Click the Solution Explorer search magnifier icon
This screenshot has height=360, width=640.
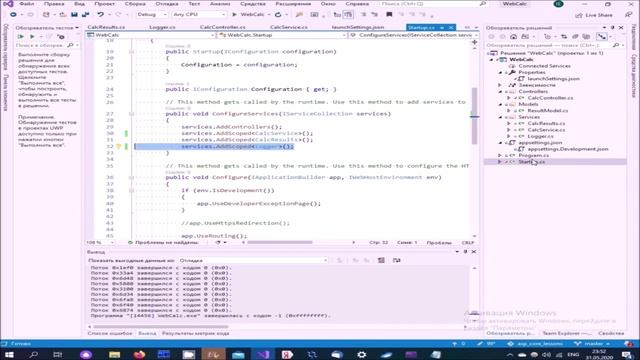[616, 45]
